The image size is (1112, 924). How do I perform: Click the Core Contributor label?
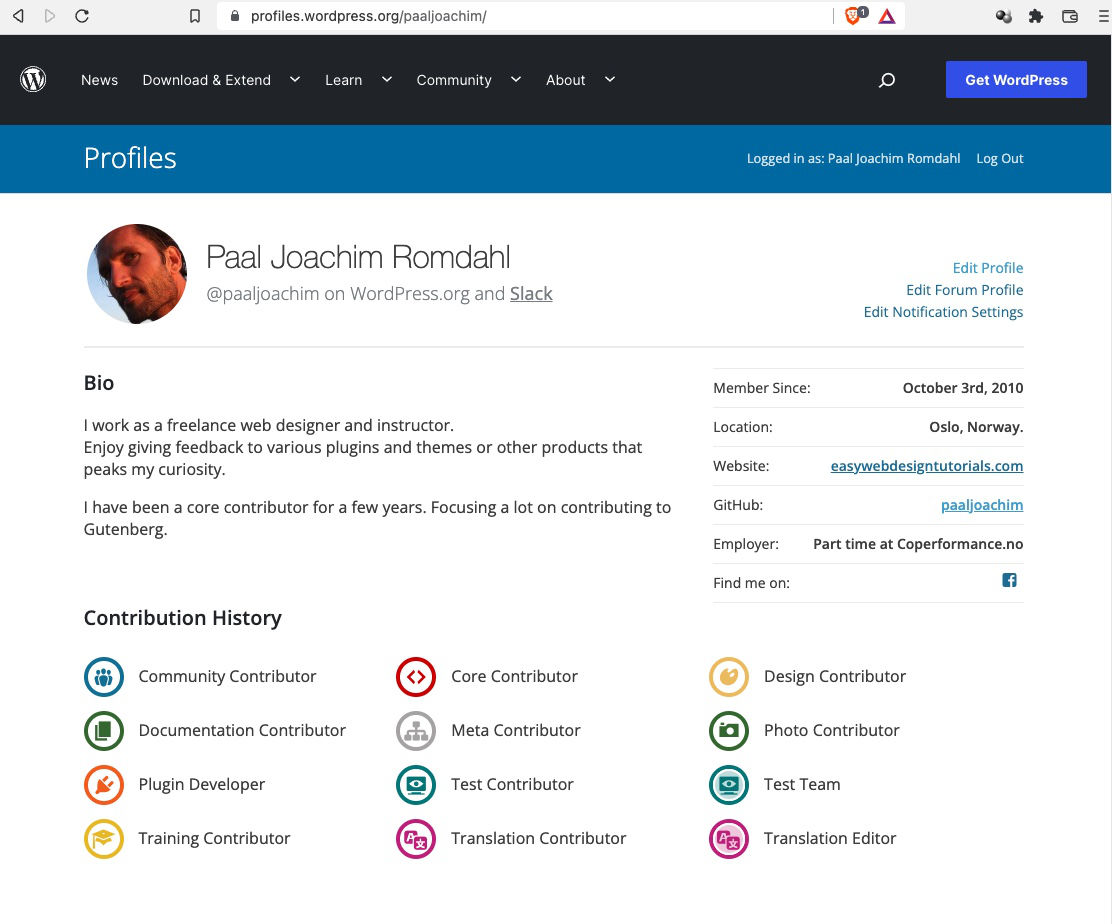pos(514,677)
